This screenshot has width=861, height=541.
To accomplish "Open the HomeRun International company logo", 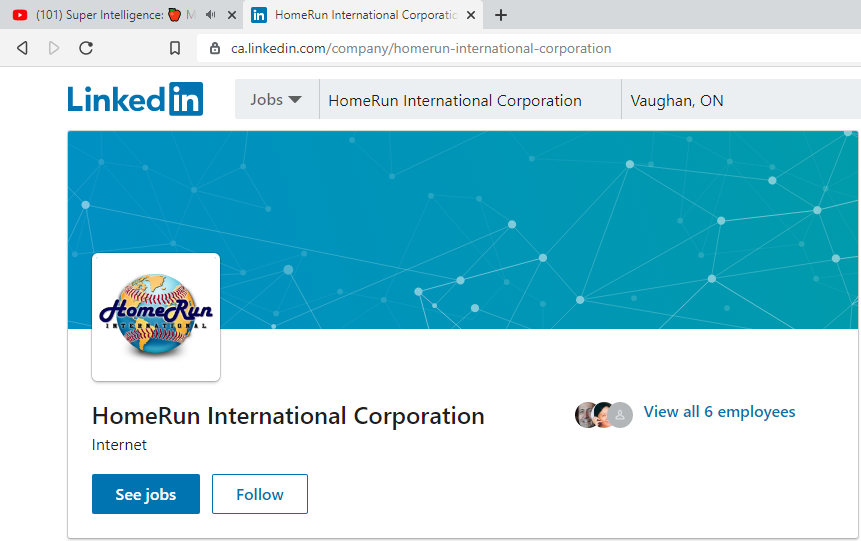I will click(x=156, y=317).
